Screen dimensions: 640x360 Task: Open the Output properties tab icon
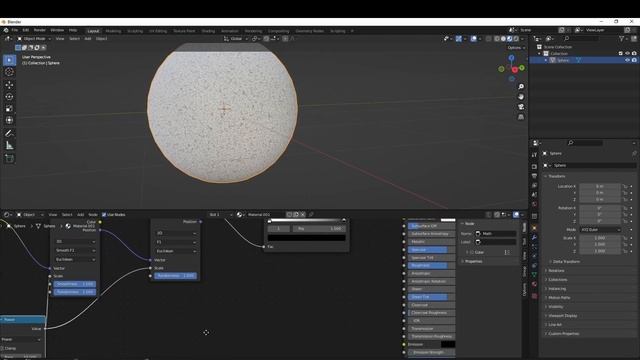534,176
